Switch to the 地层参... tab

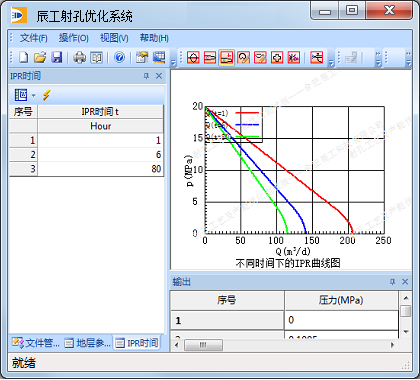point(88,343)
